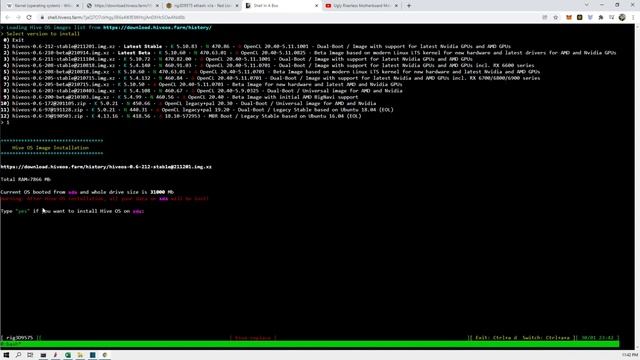Viewport: 640px width, 360px height.
Task: Select option 1 hiveos-0.6-212-stable line
Action: point(257,47)
